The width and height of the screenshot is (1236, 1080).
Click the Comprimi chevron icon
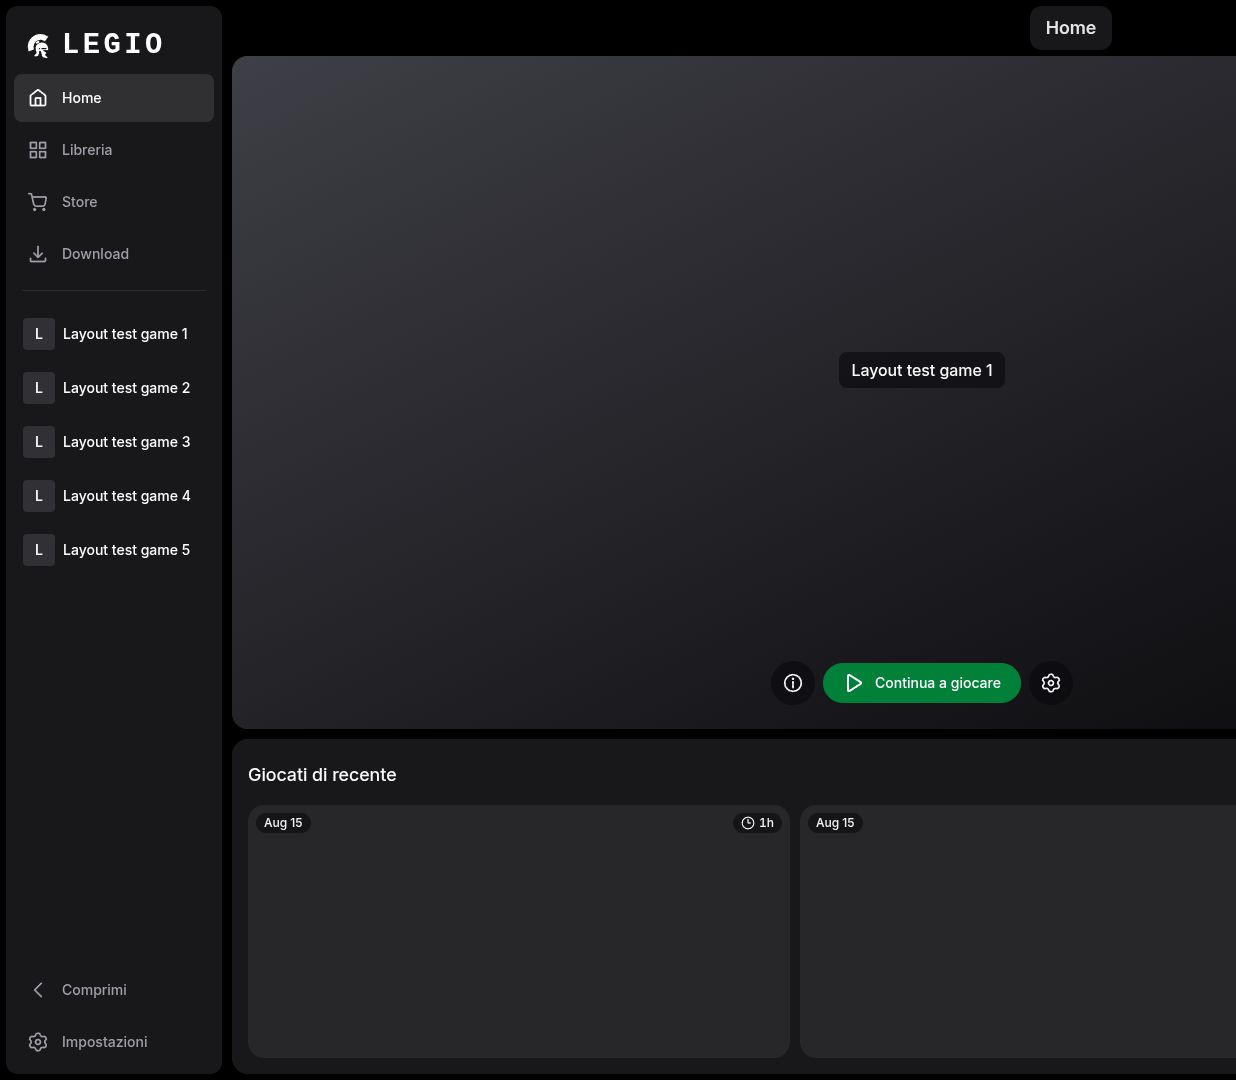click(38, 990)
